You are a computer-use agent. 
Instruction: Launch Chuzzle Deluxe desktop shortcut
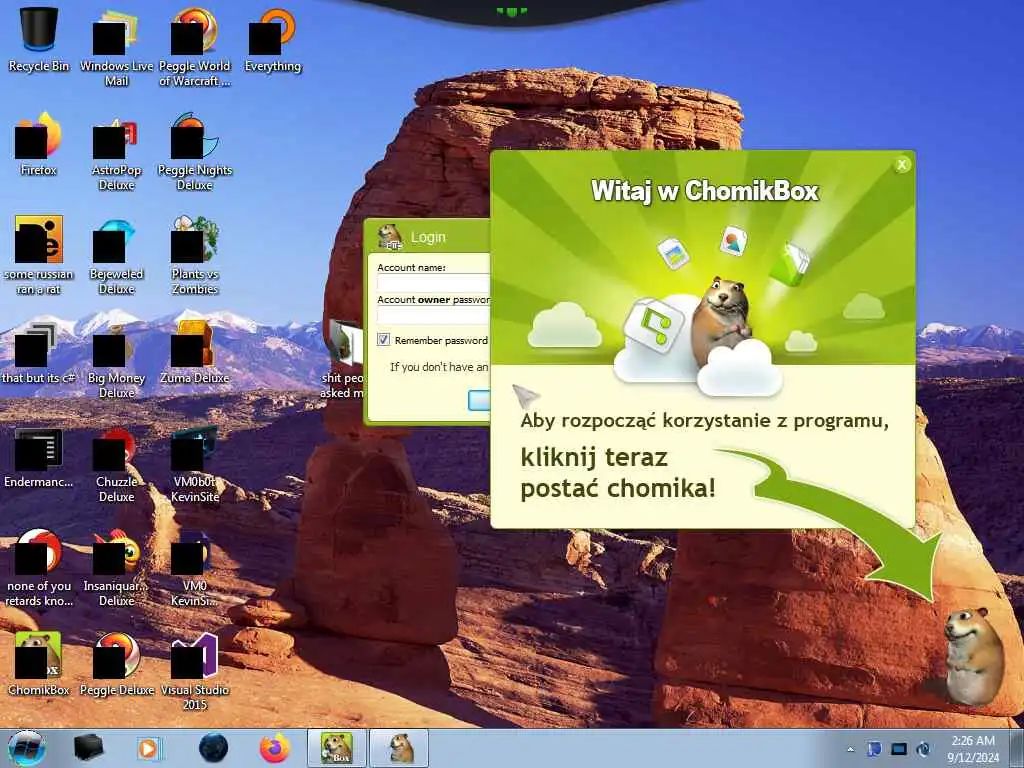(116, 464)
